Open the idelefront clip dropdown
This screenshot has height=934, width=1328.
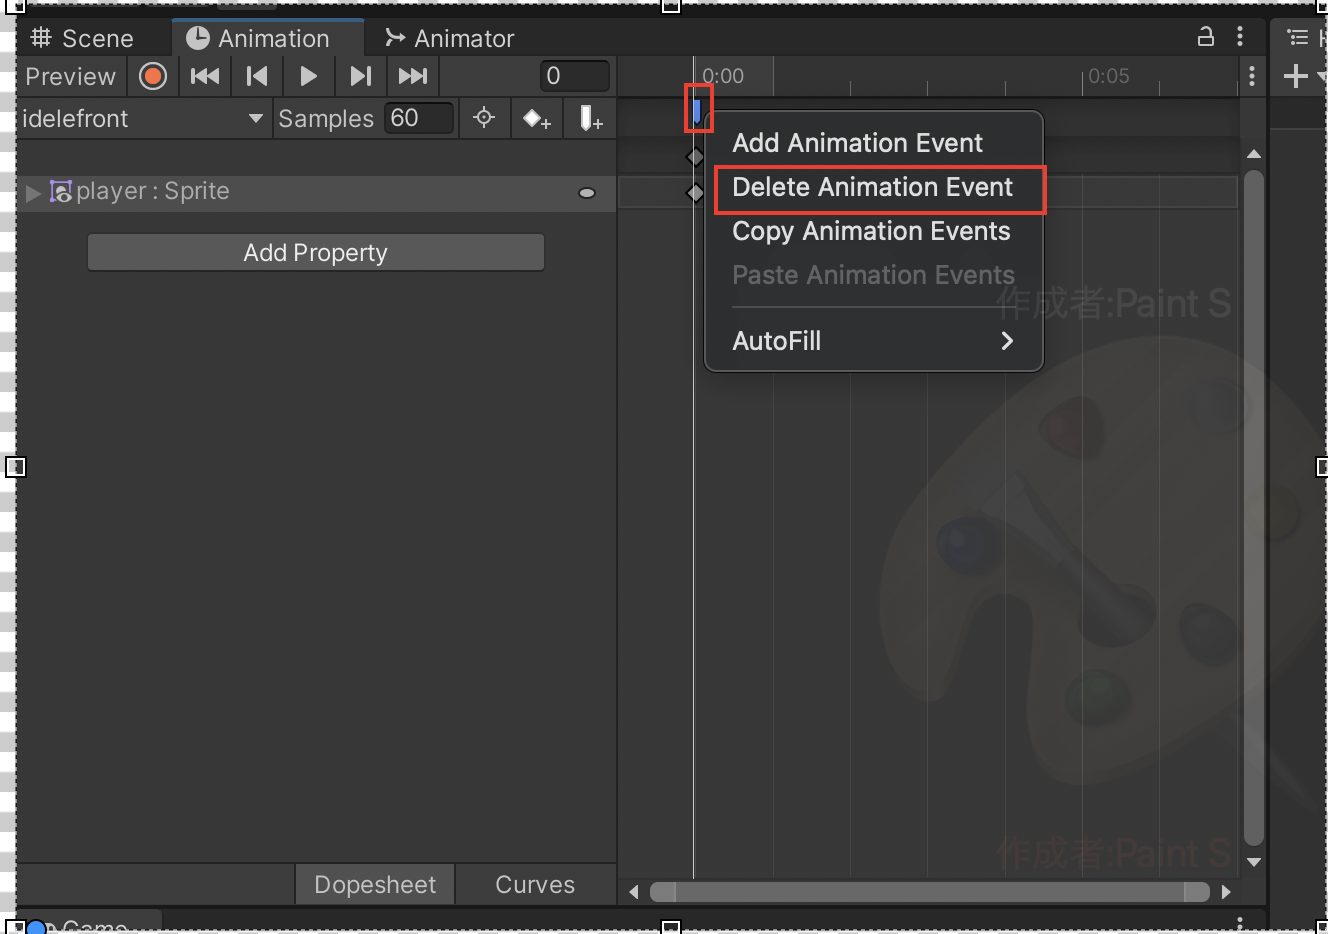click(143, 119)
